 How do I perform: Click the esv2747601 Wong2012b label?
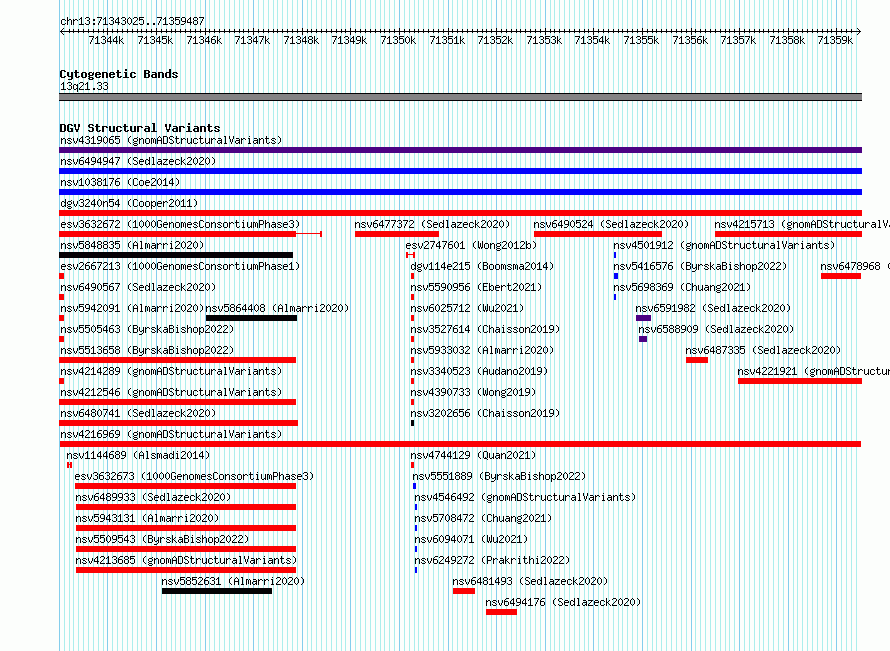coord(471,245)
